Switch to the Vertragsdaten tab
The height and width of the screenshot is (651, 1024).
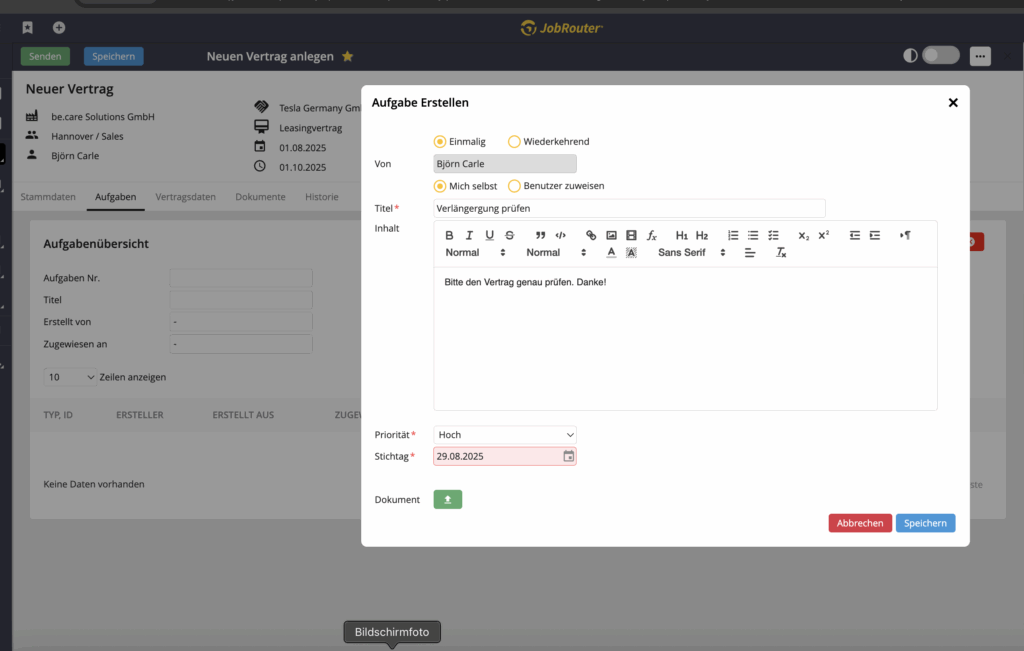pos(185,197)
